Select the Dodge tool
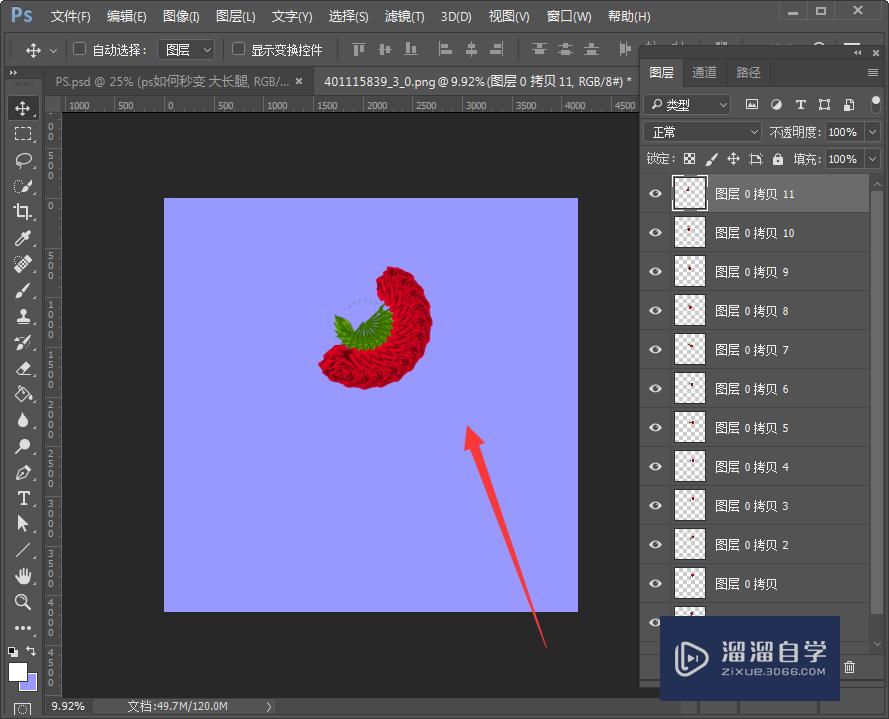This screenshot has height=719, width=889. (23, 446)
